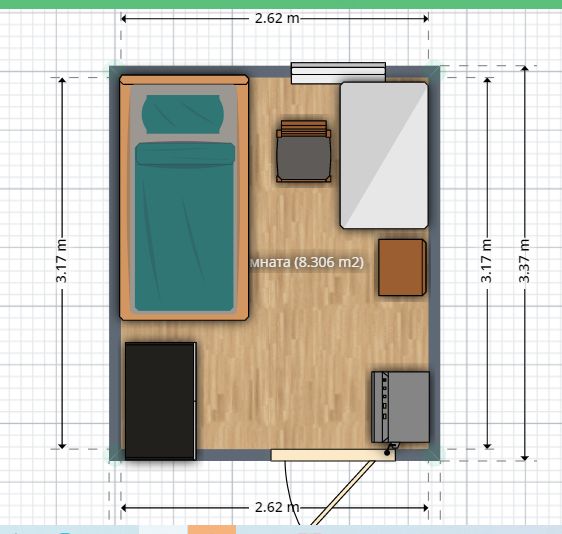Image resolution: width=562 pixels, height=534 pixels.
Task: Click the left wall of the room
Action: point(115,263)
